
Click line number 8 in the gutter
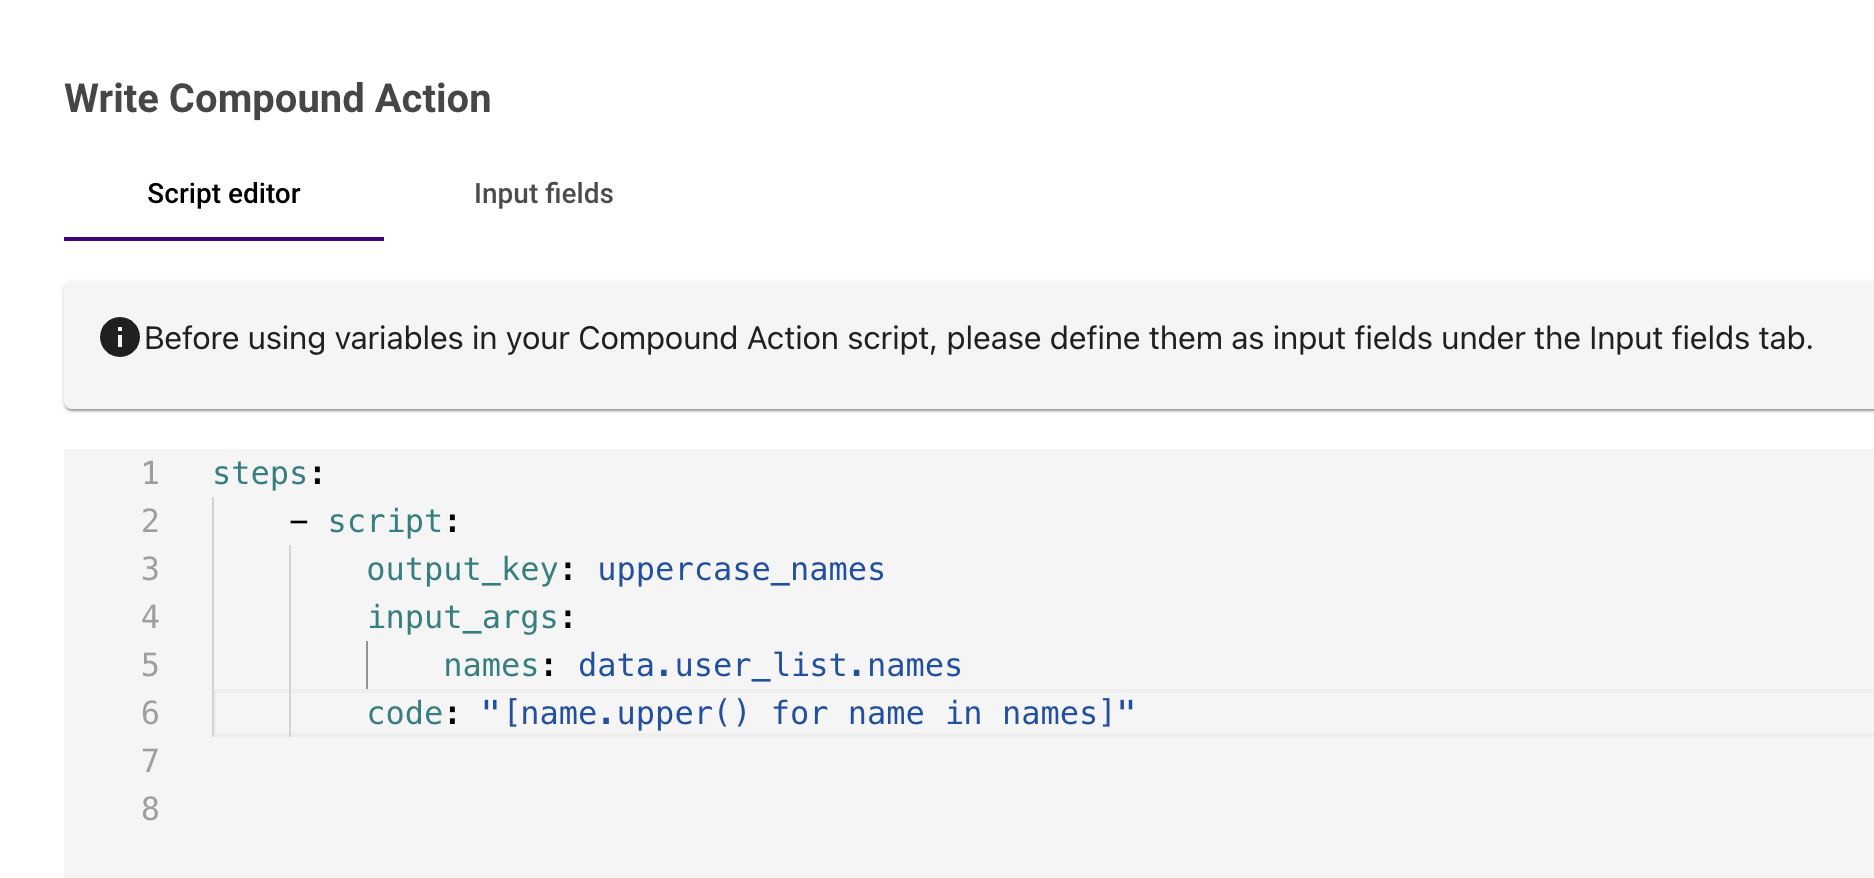click(150, 809)
